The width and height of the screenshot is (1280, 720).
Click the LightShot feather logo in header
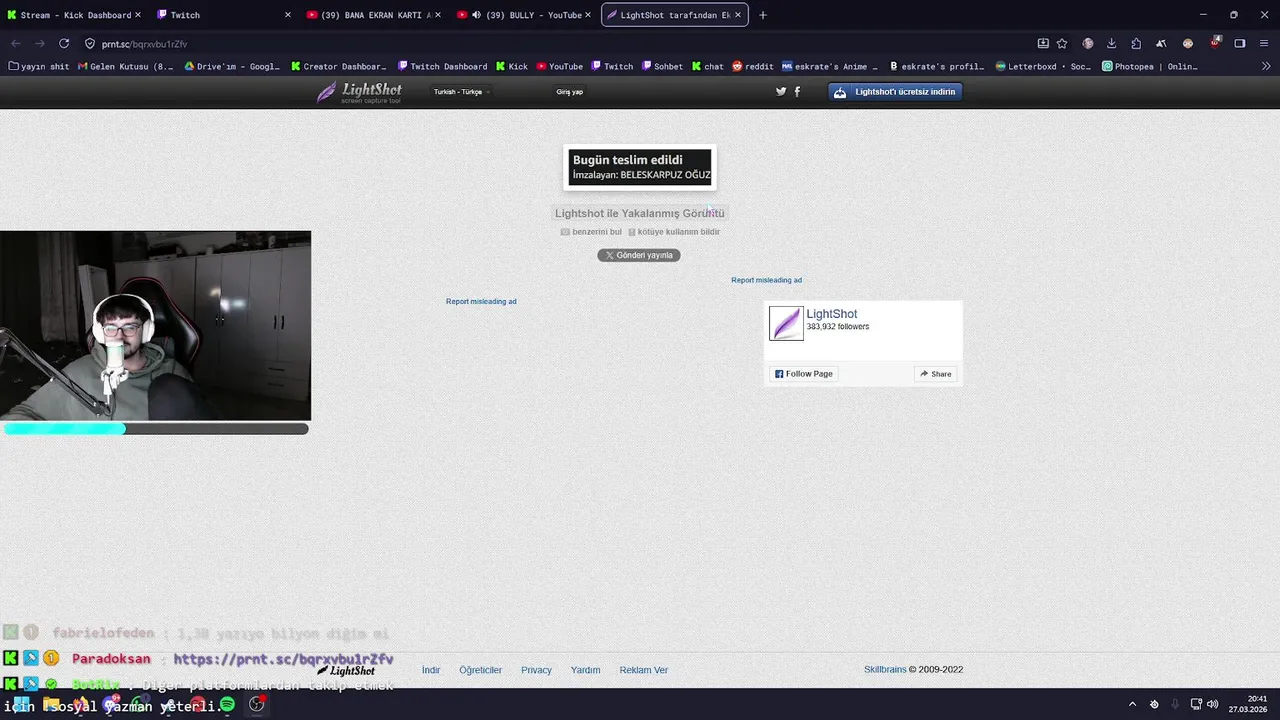click(360, 92)
